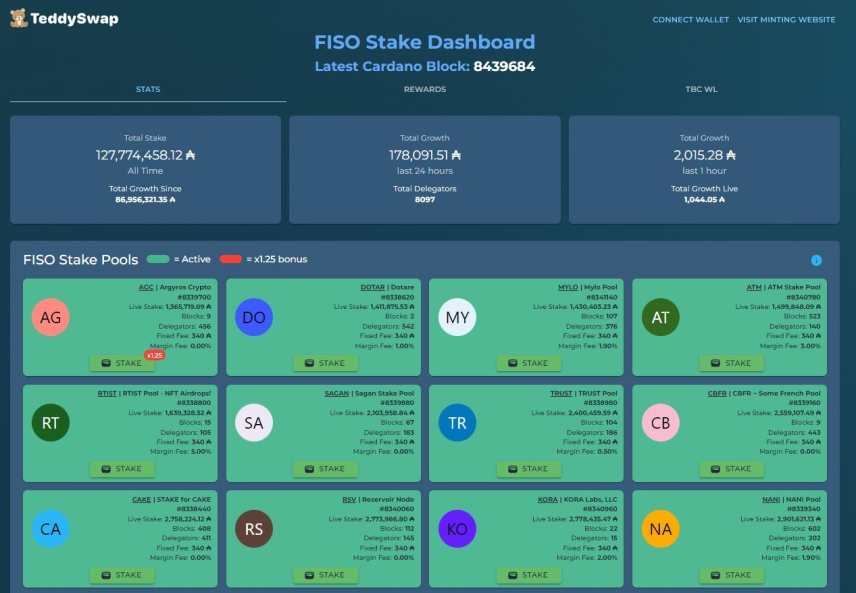Open the RSV ticker link
This screenshot has width=856, height=593.
click(349, 500)
